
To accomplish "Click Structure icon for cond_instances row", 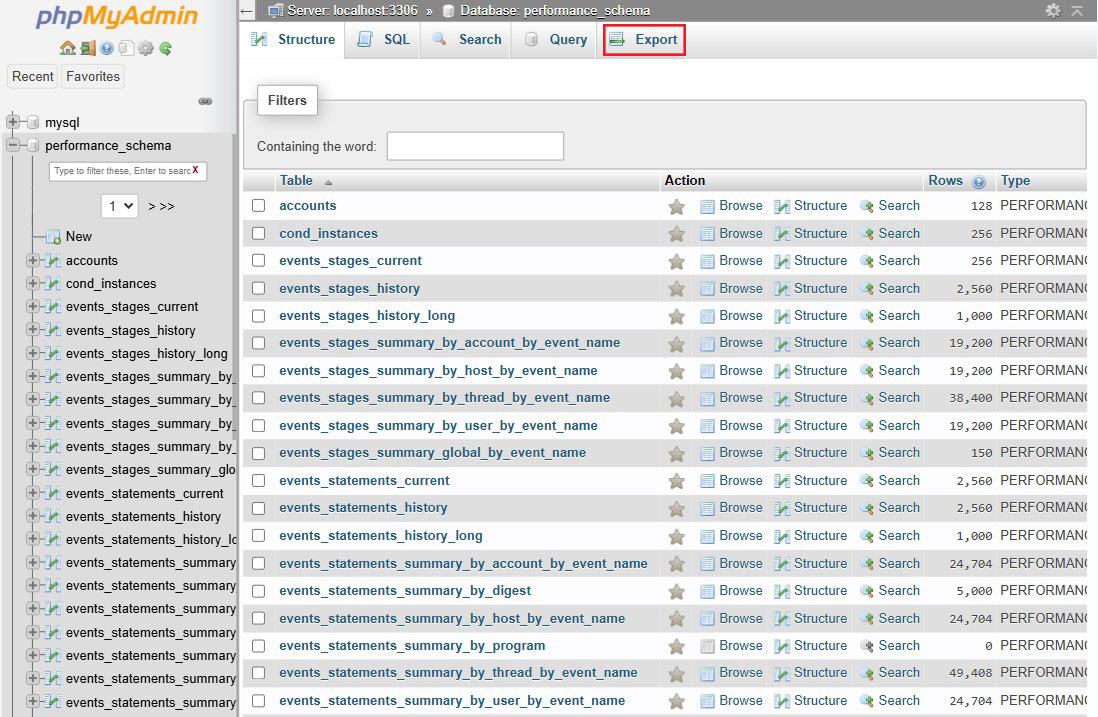I will click(x=781, y=234).
